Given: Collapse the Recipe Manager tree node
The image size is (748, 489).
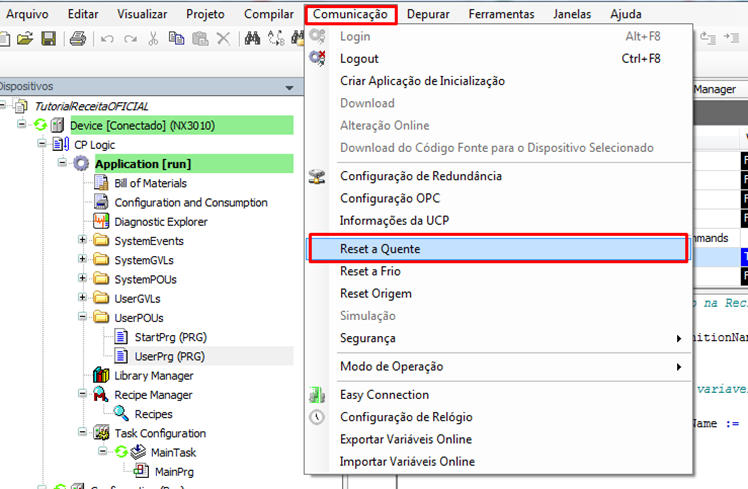Looking at the screenshot, I should pos(83,395).
